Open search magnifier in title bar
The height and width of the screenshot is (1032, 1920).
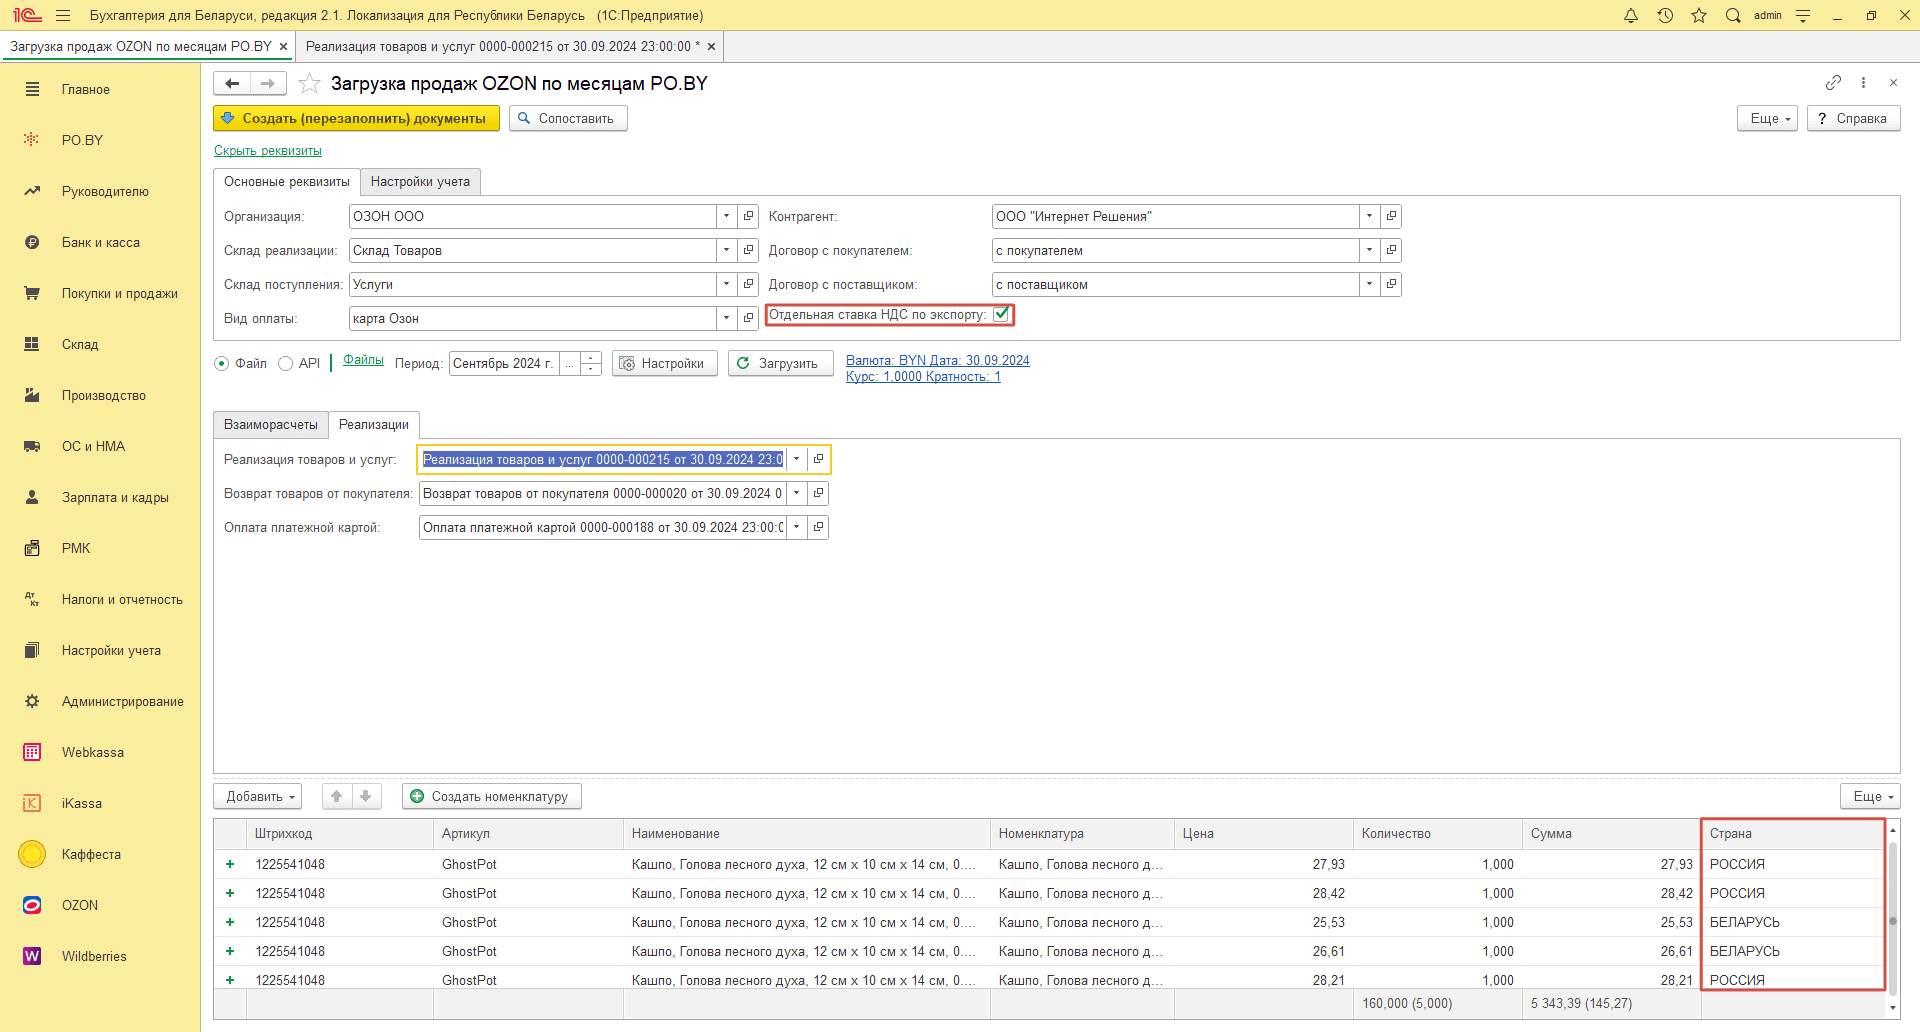pyautogui.click(x=1733, y=15)
